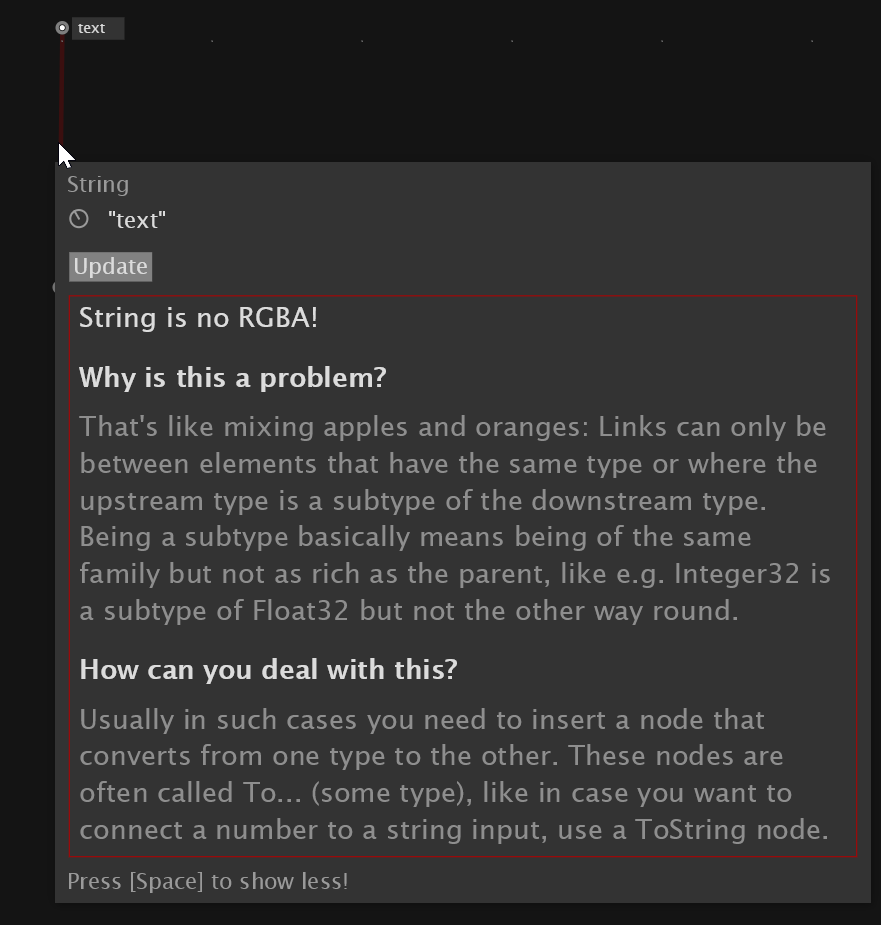The width and height of the screenshot is (881, 925).
Task: Click the circular output pin beside the text node
Action: pos(62,28)
